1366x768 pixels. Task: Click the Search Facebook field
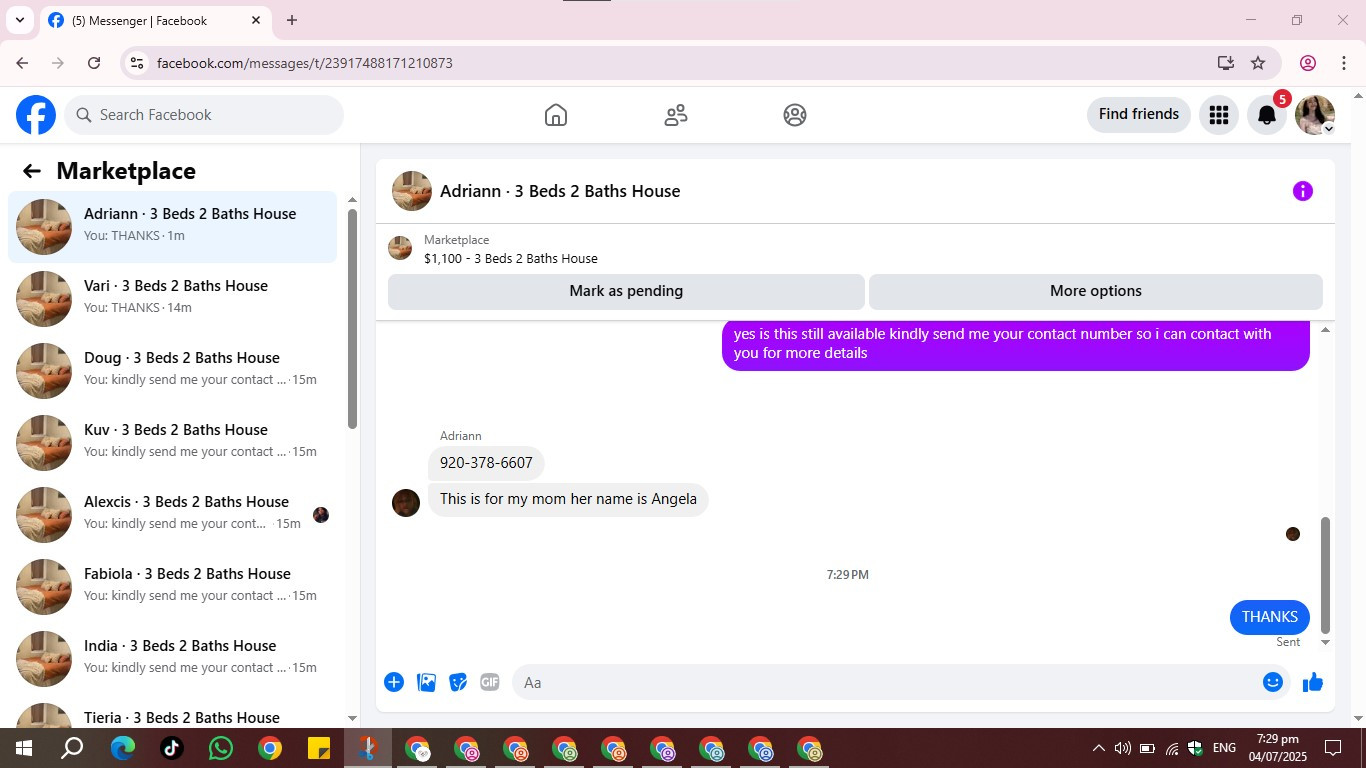point(204,115)
